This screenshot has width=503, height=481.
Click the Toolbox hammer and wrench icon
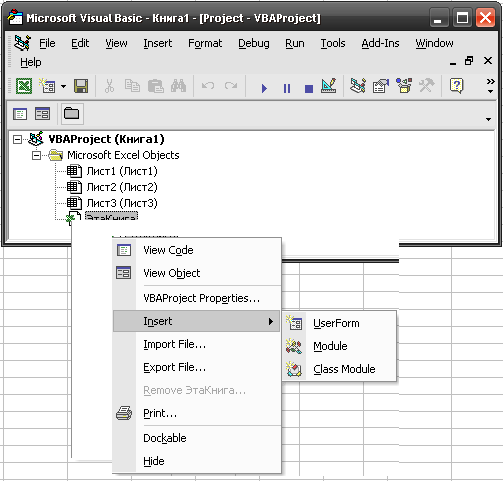[x=427, y=86]
